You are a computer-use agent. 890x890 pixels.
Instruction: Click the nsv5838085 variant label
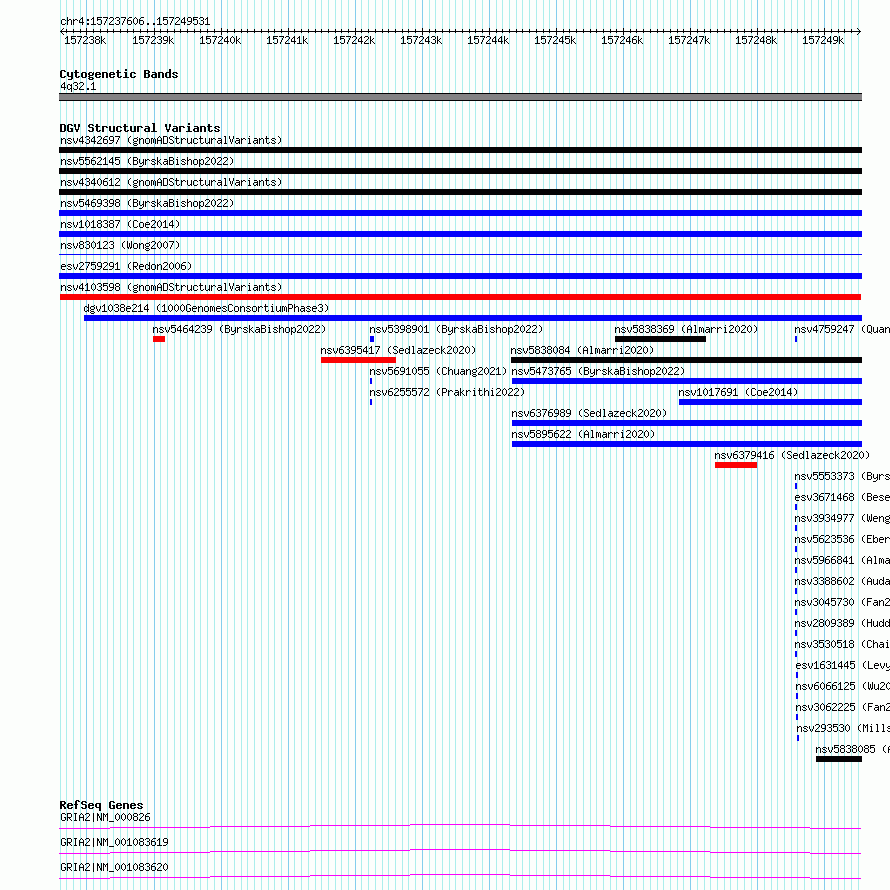pyautogui.click(x=853, y=749)
